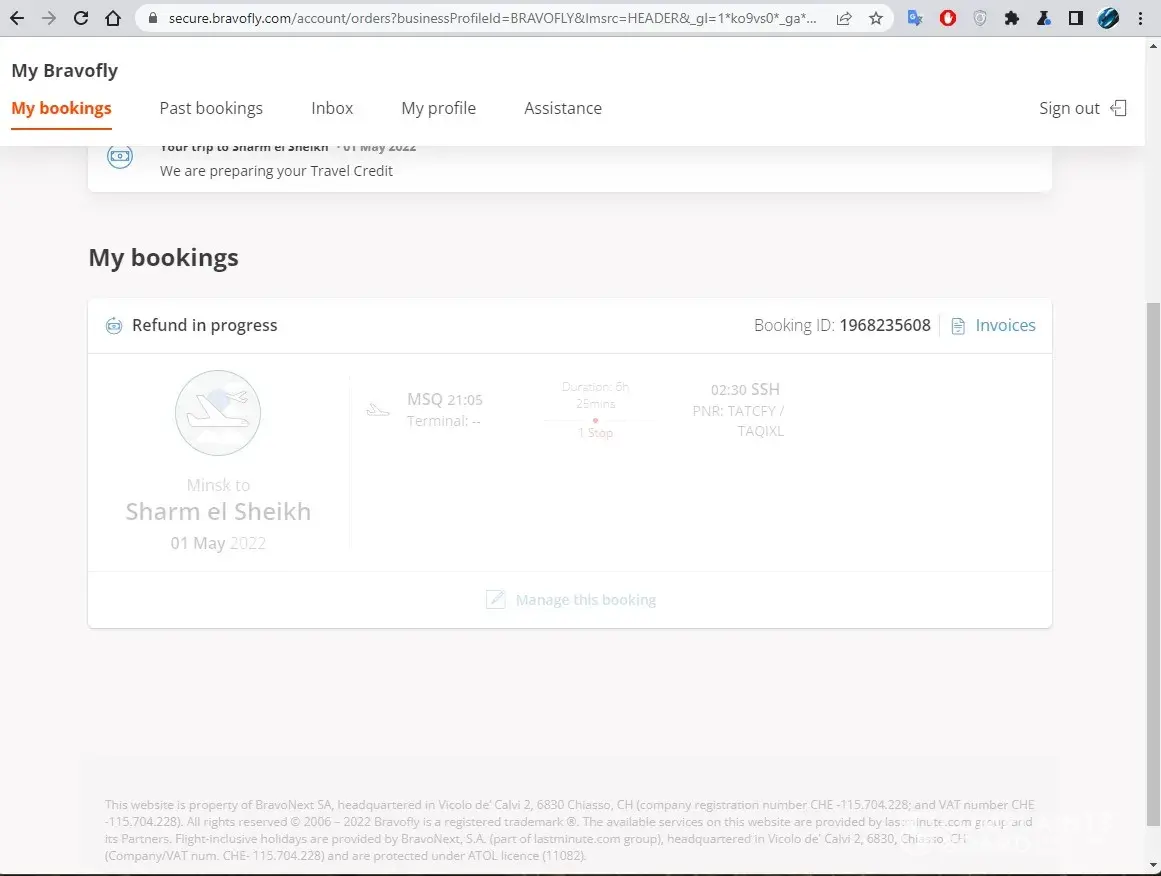
Task: Click the '1 Stop' indicator
Action: [x=595, y=432]
